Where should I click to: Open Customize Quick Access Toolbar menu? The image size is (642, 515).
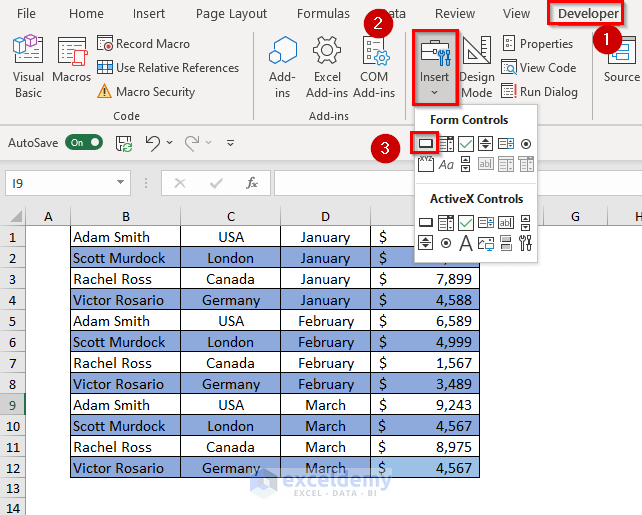pyautogui.click(x=231, y=143)
